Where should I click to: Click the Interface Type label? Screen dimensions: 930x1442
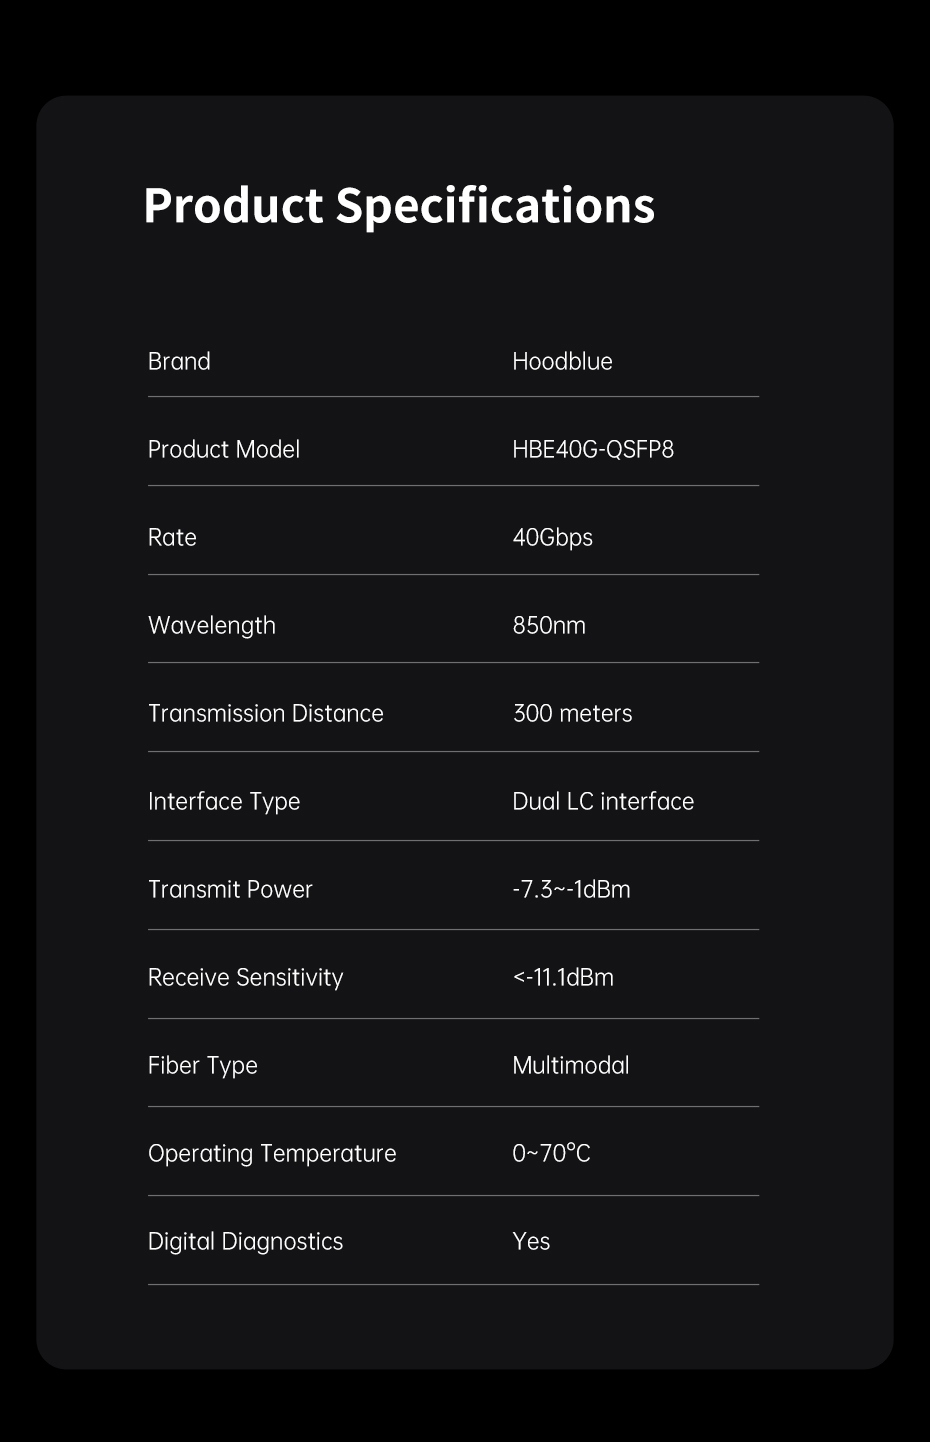click(x=223, y=801)
